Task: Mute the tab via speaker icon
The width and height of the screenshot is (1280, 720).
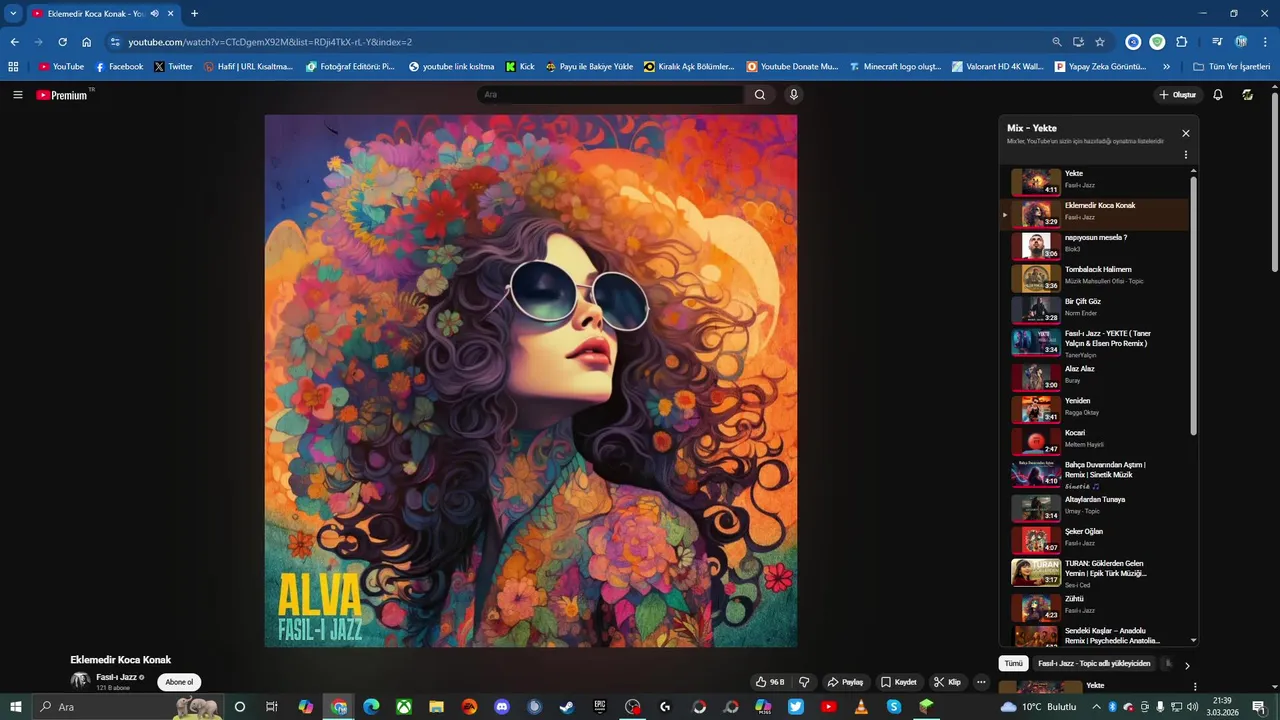Action: tap(154, 14)
